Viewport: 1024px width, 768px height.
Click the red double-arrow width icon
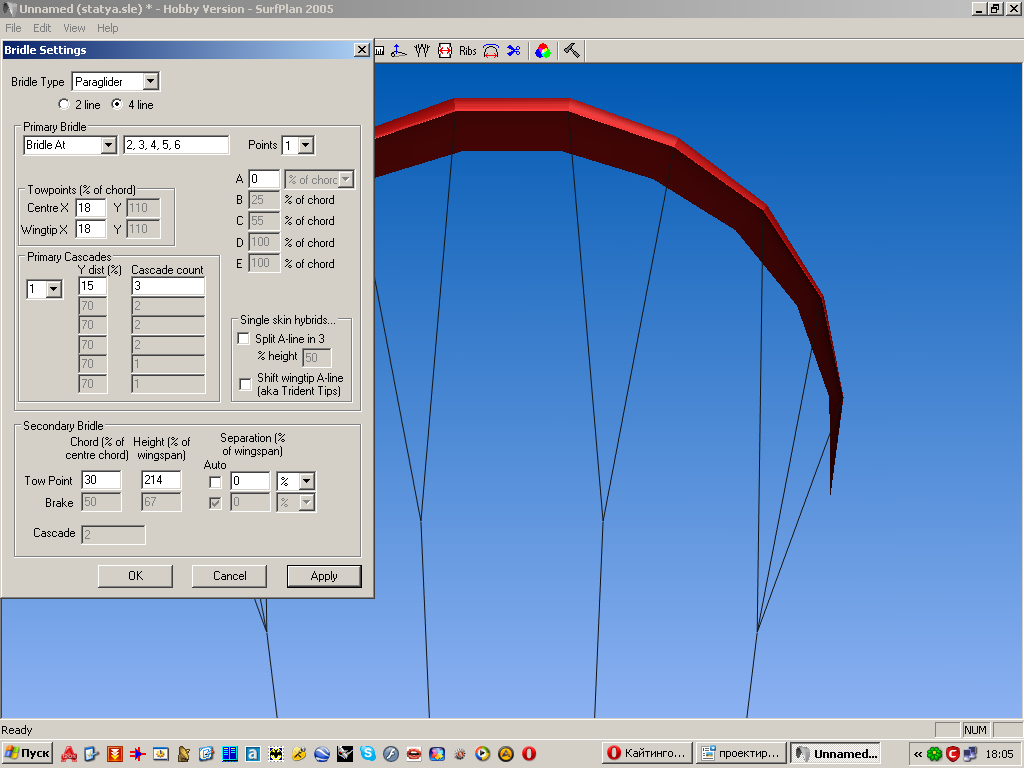coord(445,51)
